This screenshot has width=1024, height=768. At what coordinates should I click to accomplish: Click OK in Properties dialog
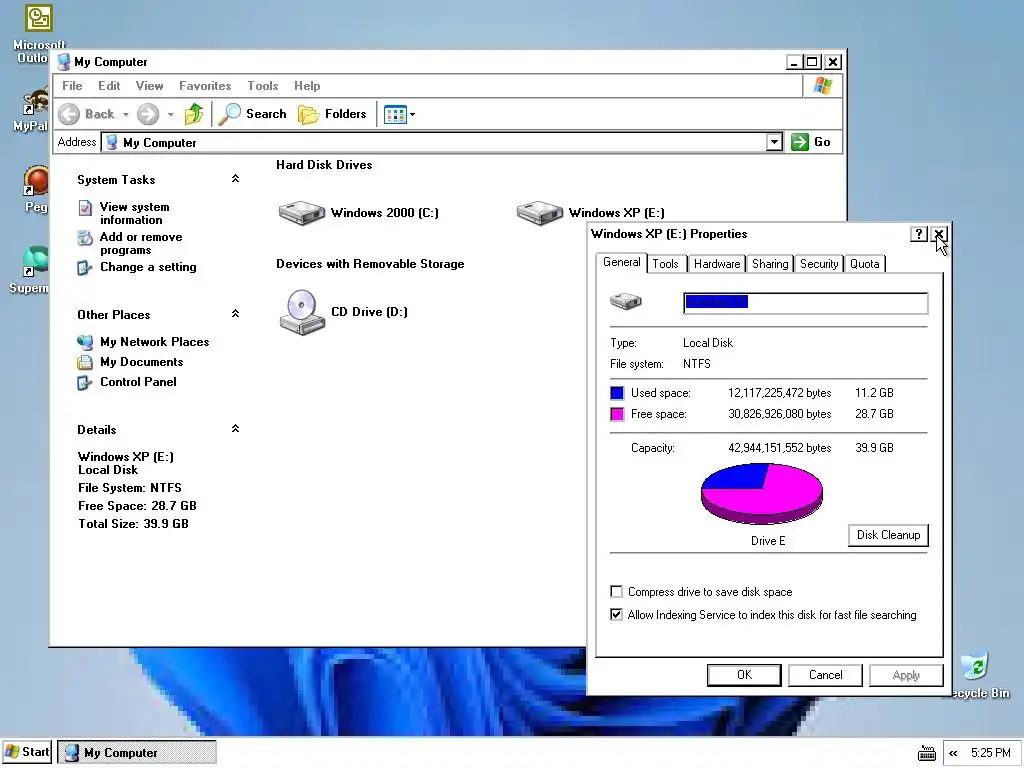744,675
